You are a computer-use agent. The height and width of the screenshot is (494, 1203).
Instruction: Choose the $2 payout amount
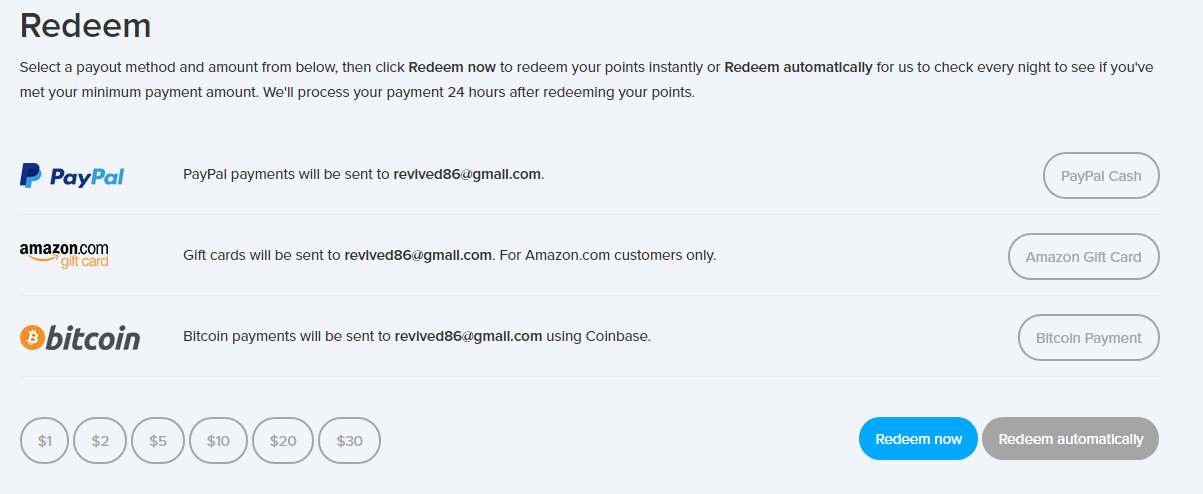[x=100, y=440]
